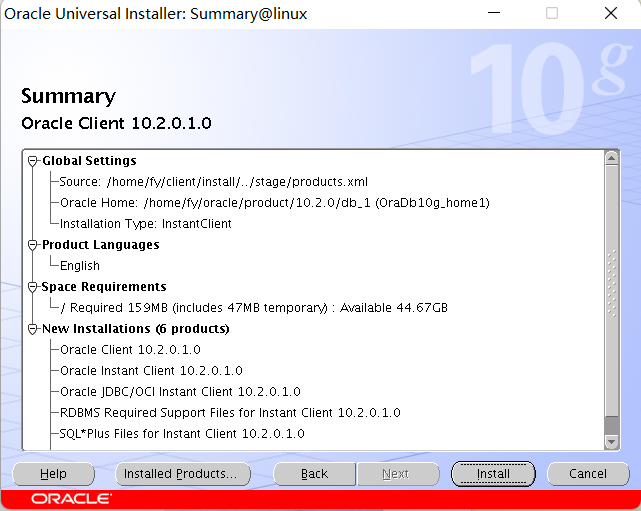641x511 pixels.
Task: Collapse the New Installations tree node
Action: coord(33,329)
